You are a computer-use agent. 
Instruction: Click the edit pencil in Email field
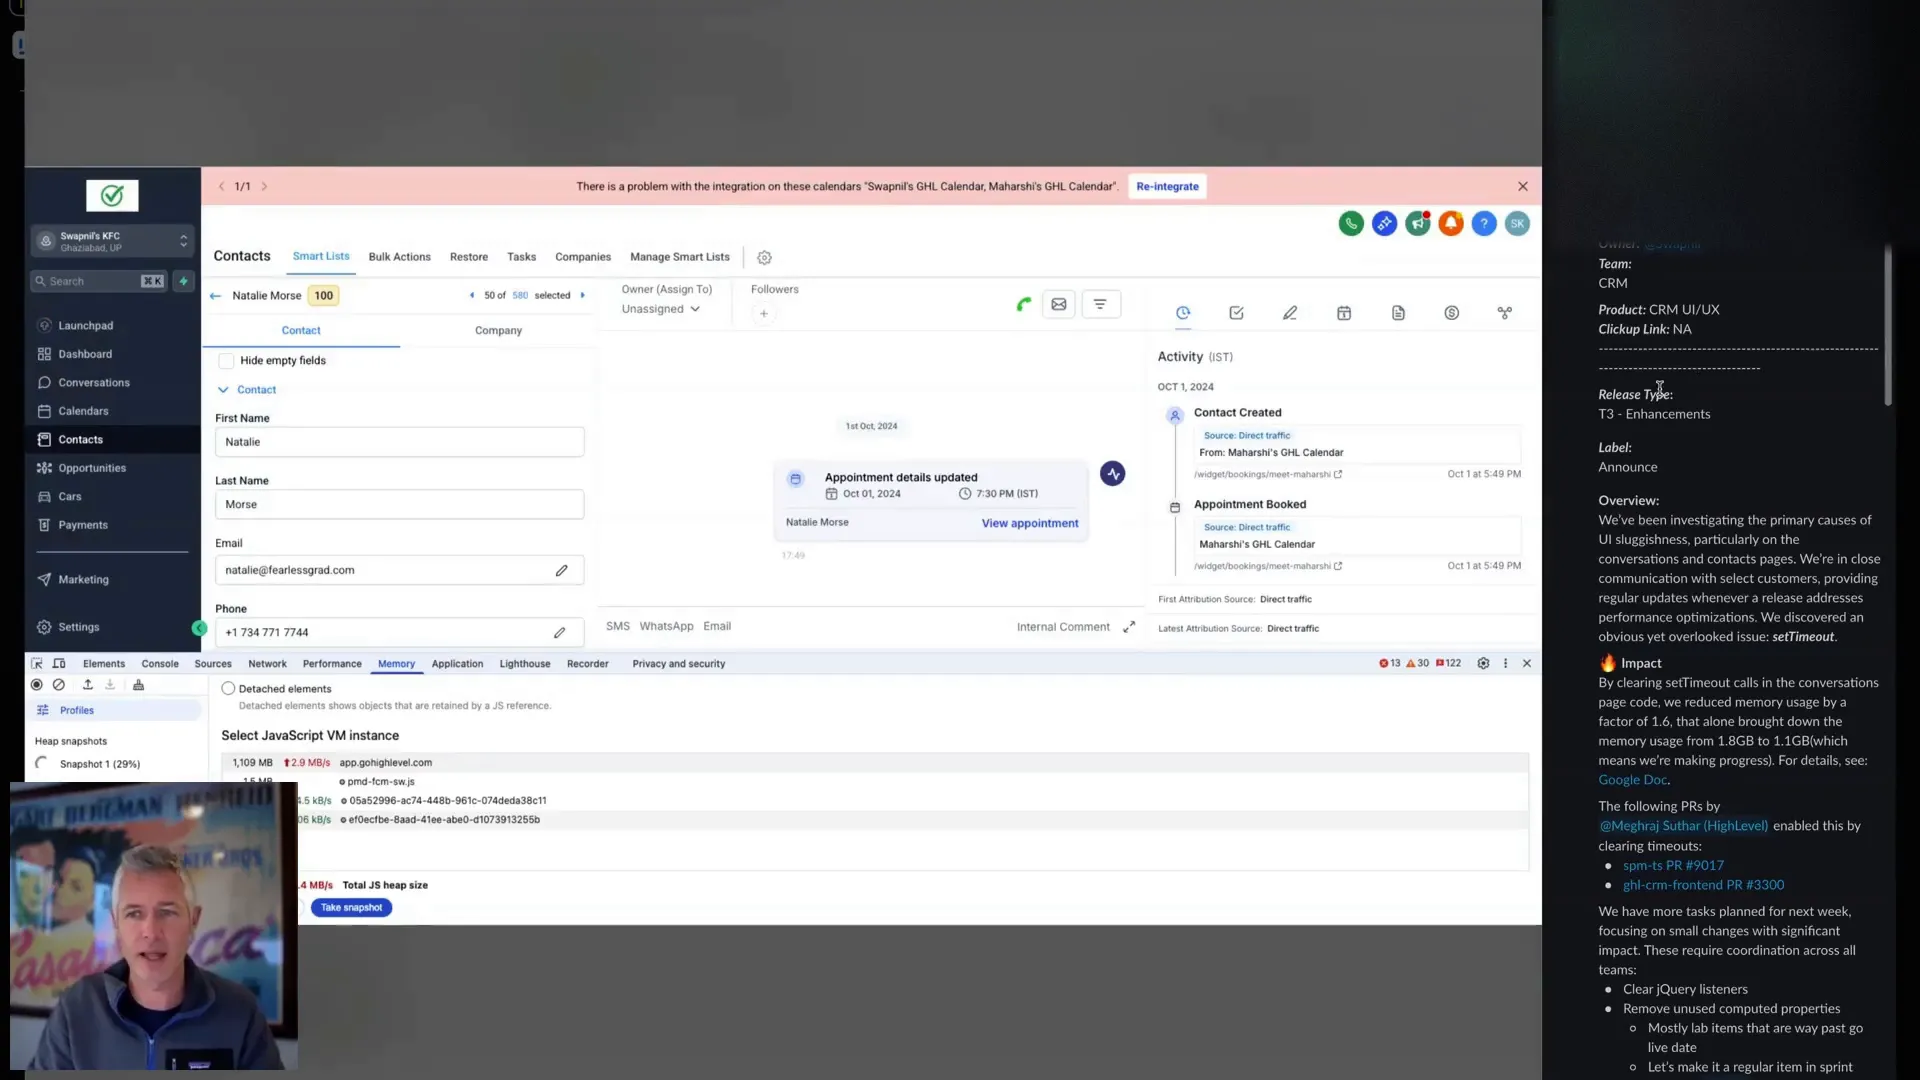coord(562,571)
